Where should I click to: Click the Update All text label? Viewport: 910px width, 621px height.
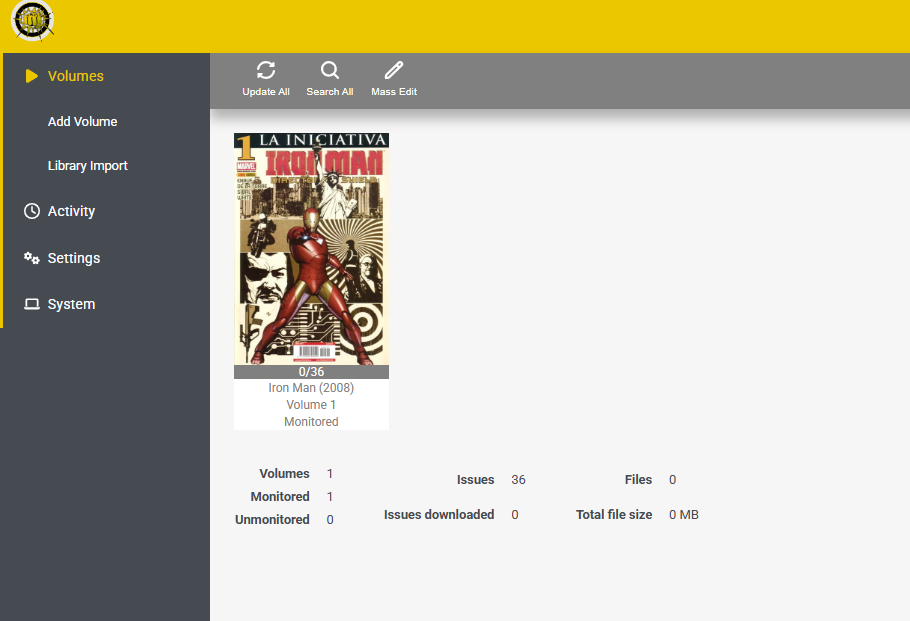click(266, 92)
